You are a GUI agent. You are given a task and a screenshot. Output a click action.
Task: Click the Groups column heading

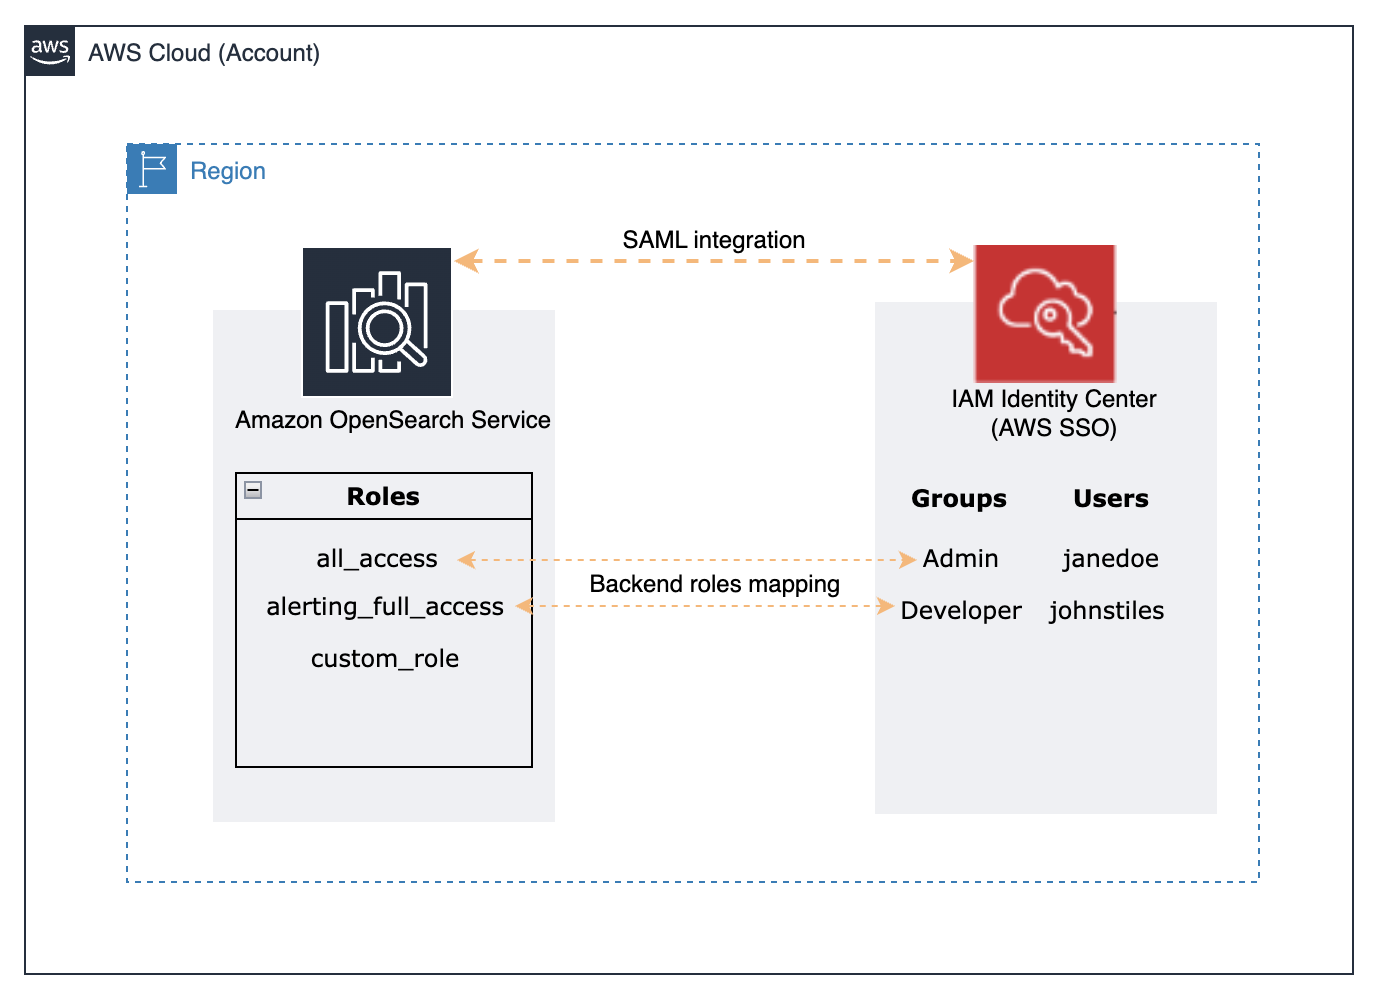click(959, 499)
